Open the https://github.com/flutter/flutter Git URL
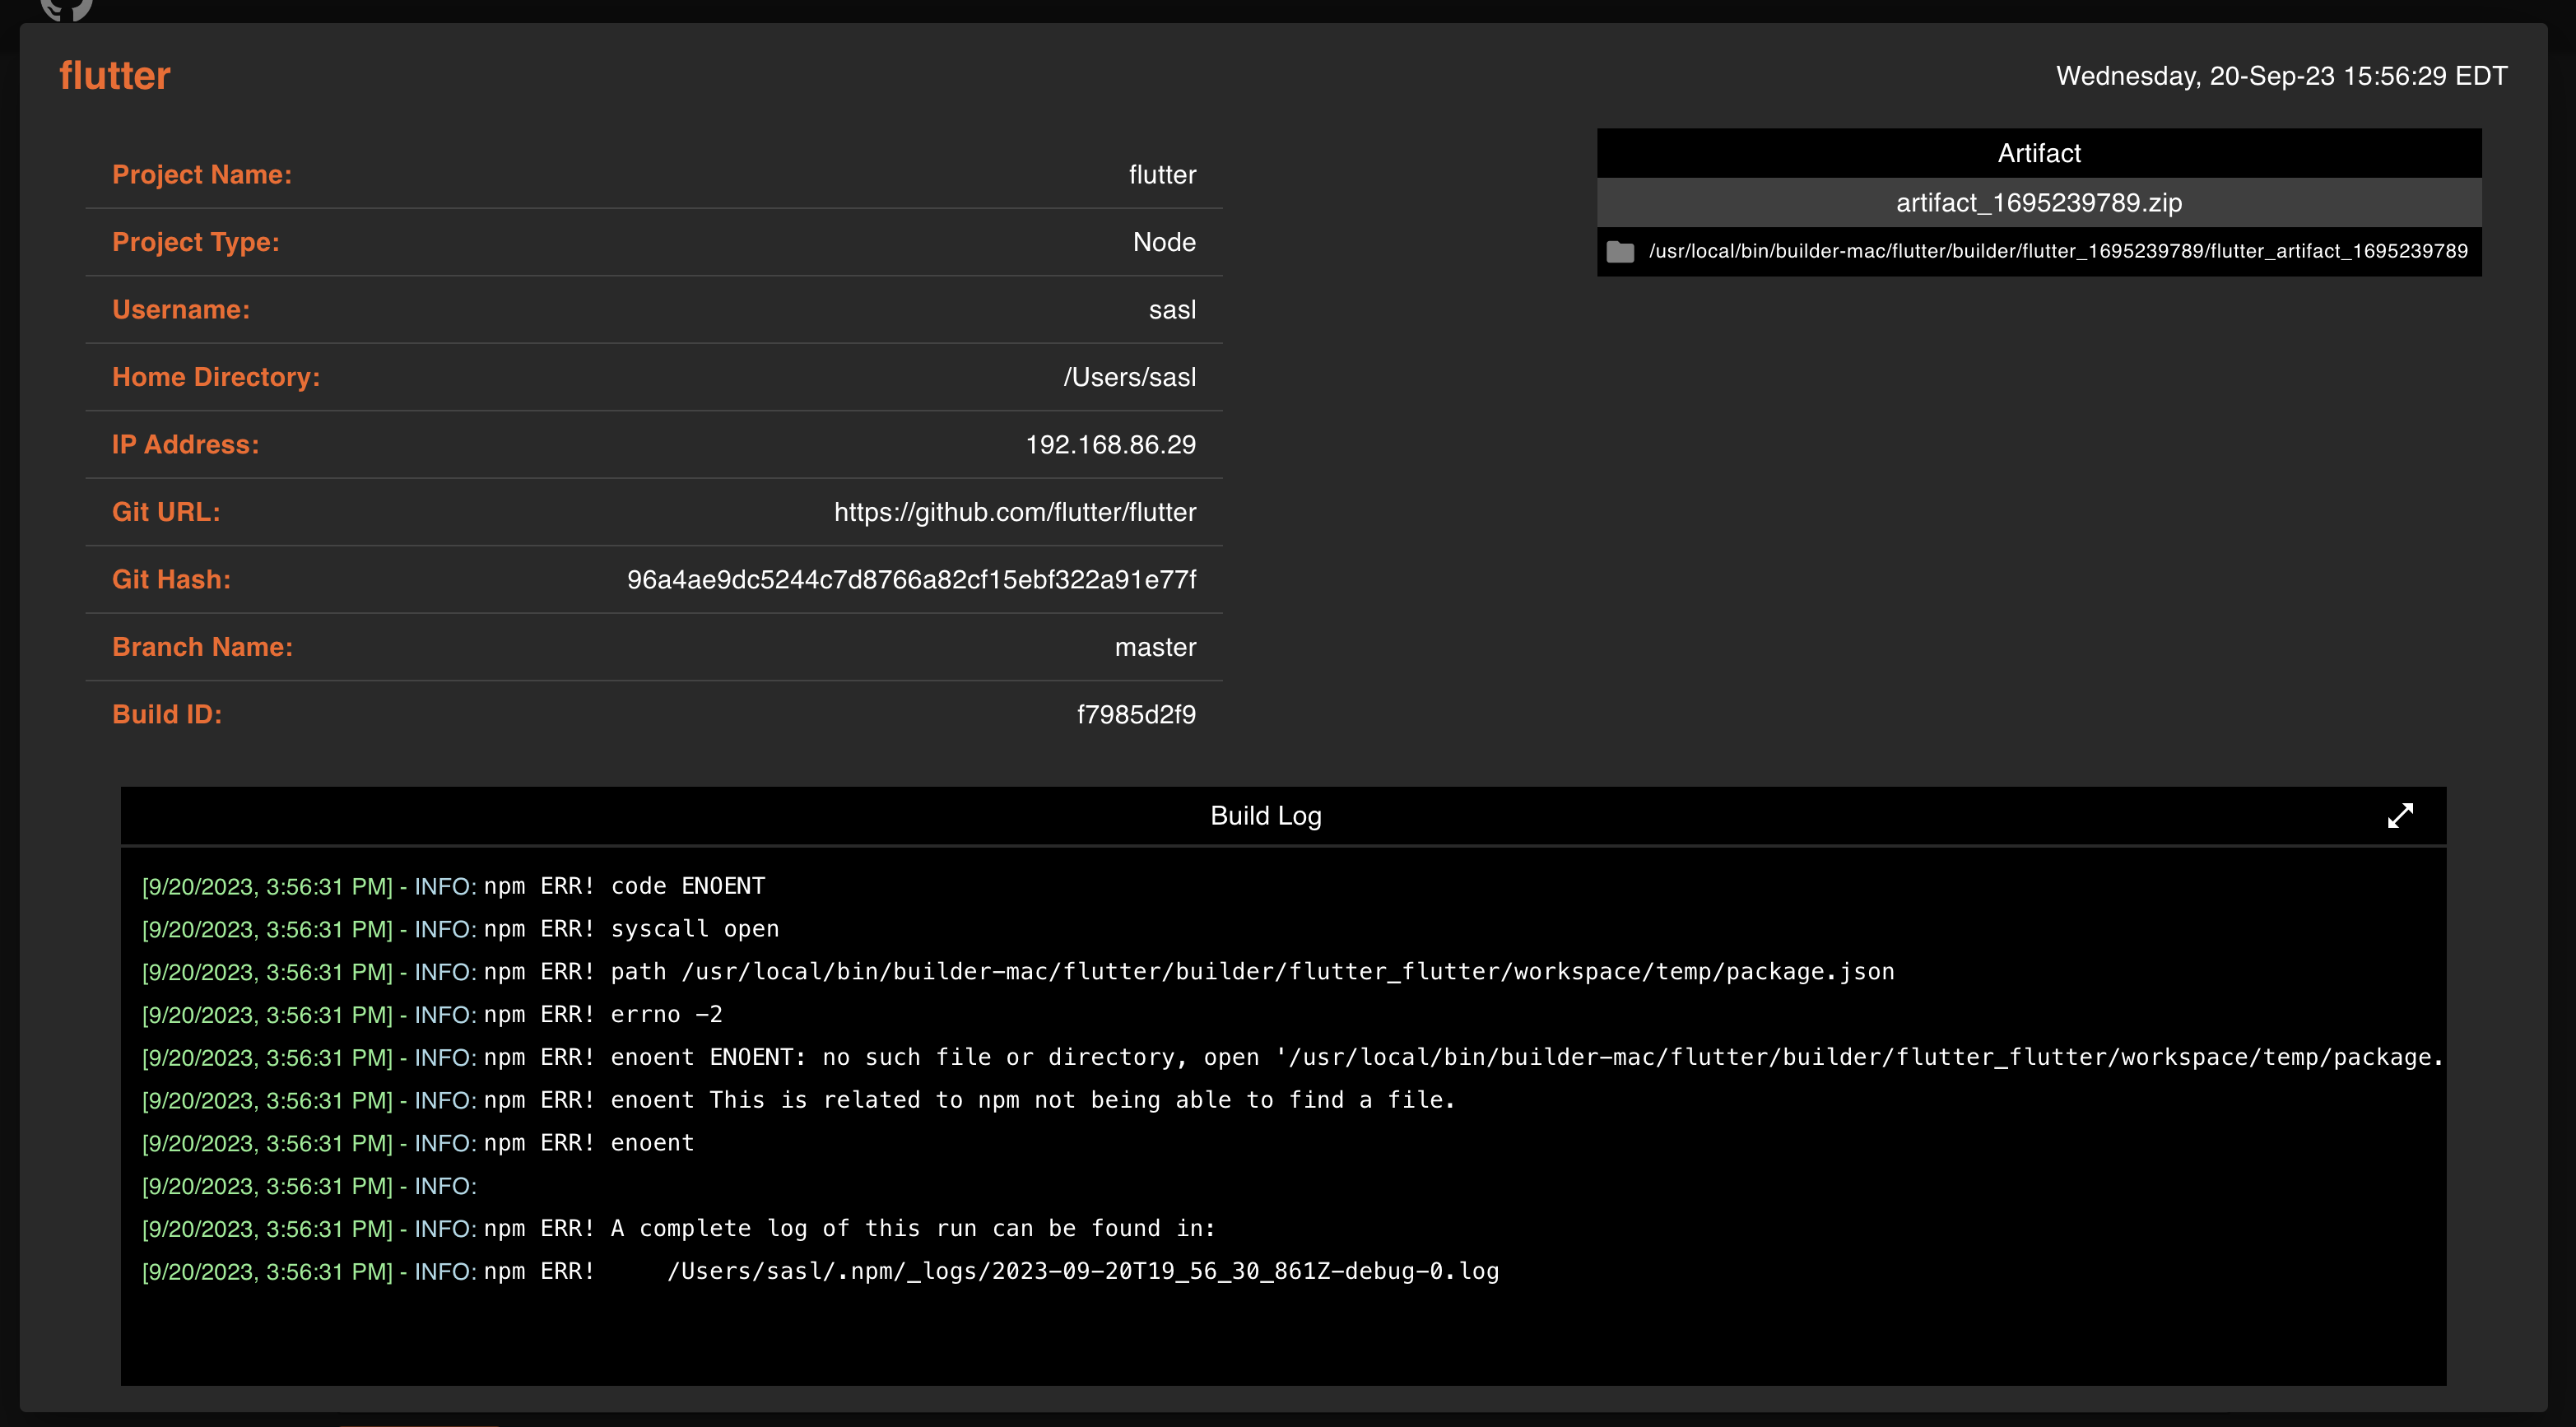 coord(1015,512)
